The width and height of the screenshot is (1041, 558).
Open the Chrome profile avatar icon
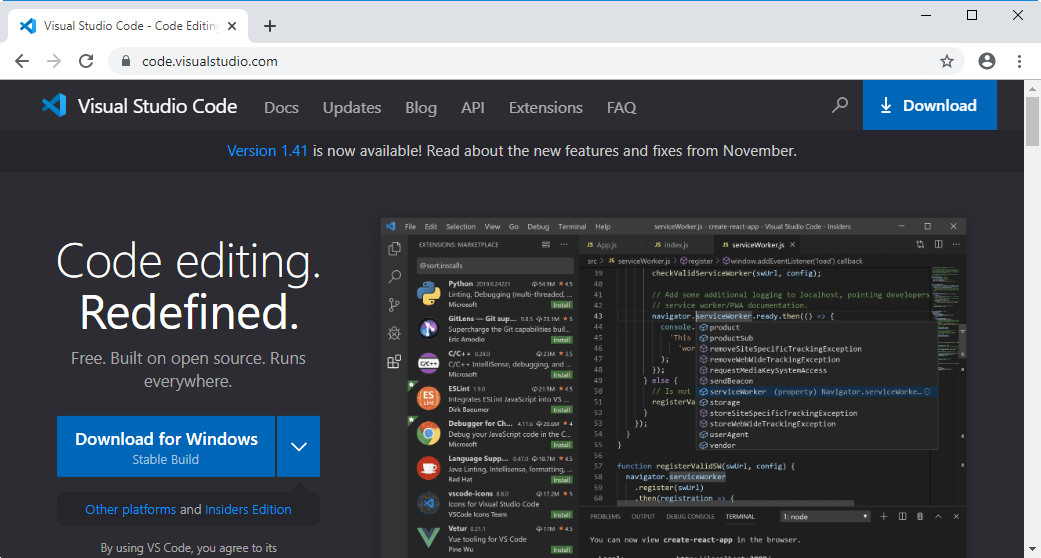pos(987,61)
